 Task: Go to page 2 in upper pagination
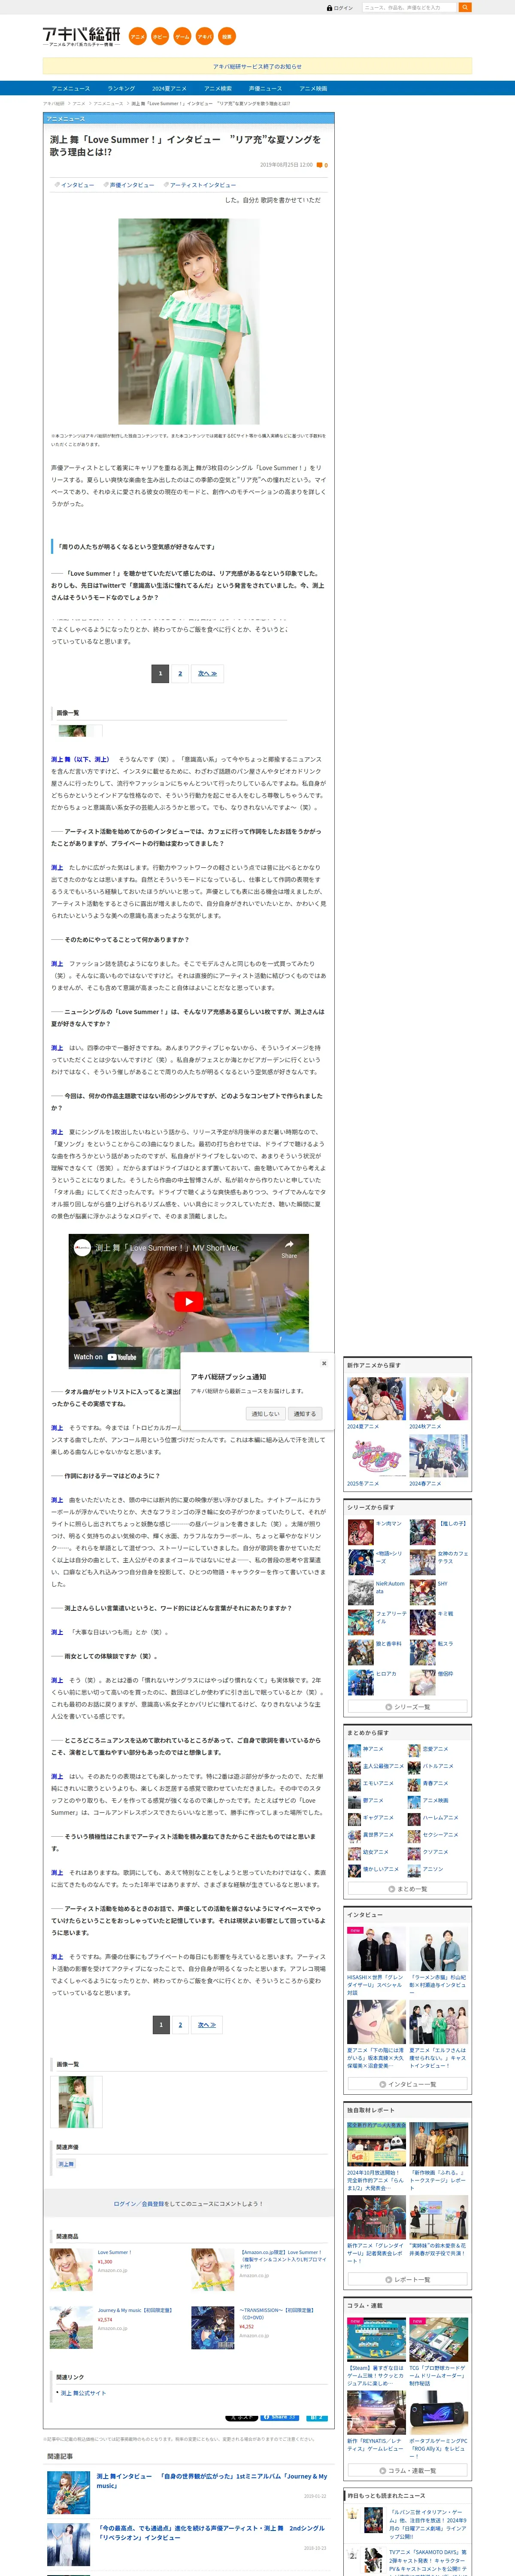click(x=180, y=673)
